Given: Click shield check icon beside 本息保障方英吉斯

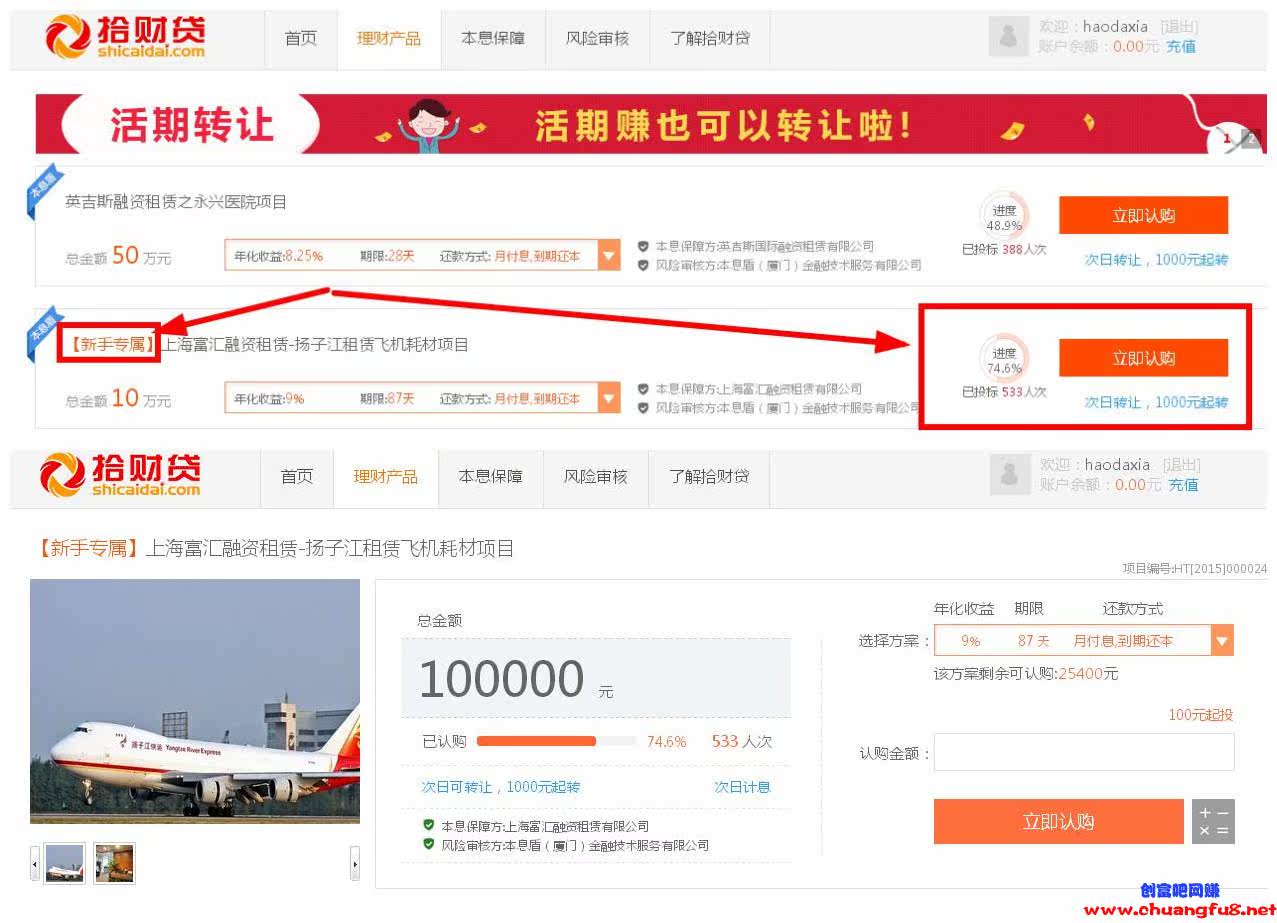Looking at the screenshot, I should point(643,246).
